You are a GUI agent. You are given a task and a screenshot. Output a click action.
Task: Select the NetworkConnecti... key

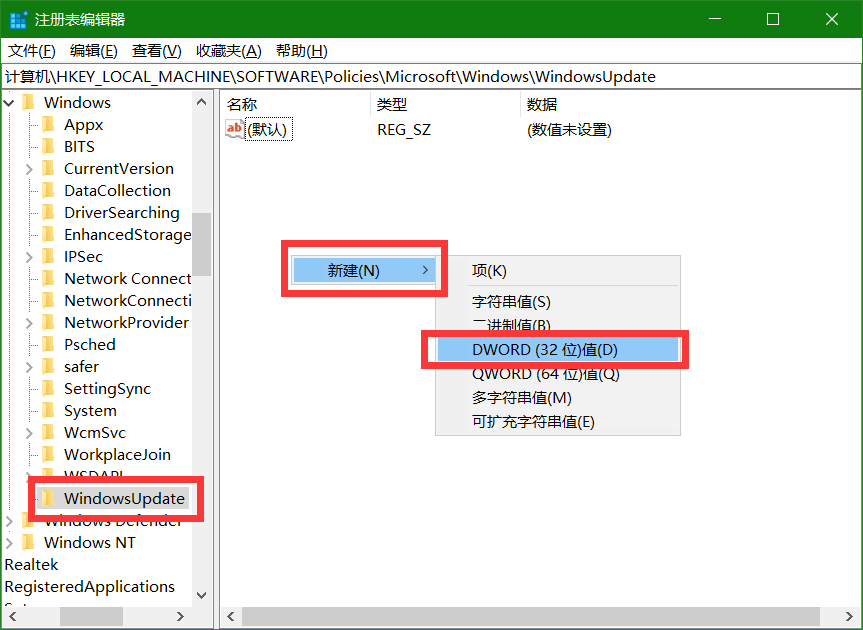pyautogui.click(x=128, y=300)
